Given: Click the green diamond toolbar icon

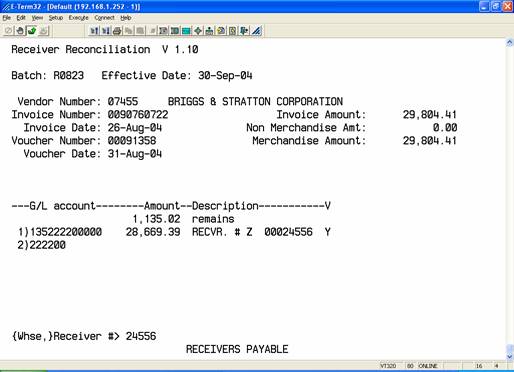Looking at the screenshot, I should [198, 31].
